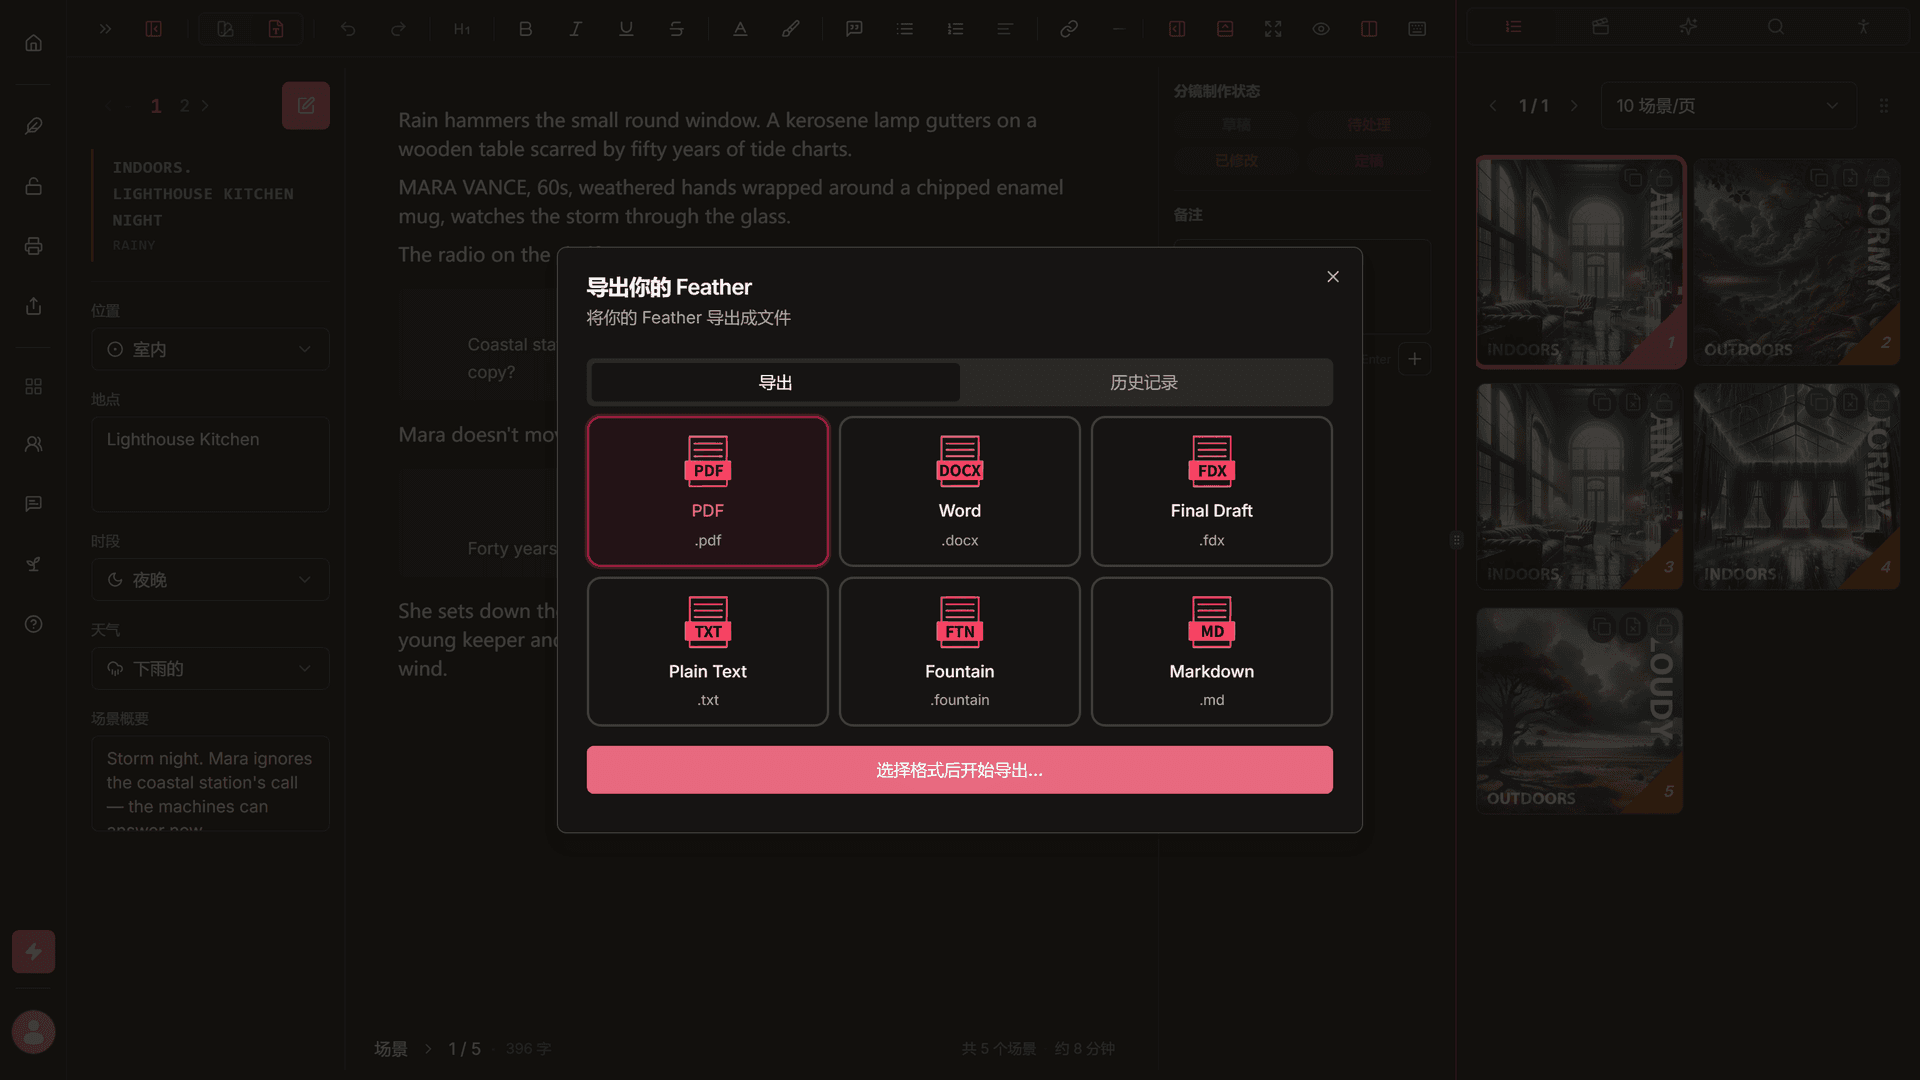Open the comments icon in left sidebar
This screenshot has width=1920, height=1080.
click(34, 504)
